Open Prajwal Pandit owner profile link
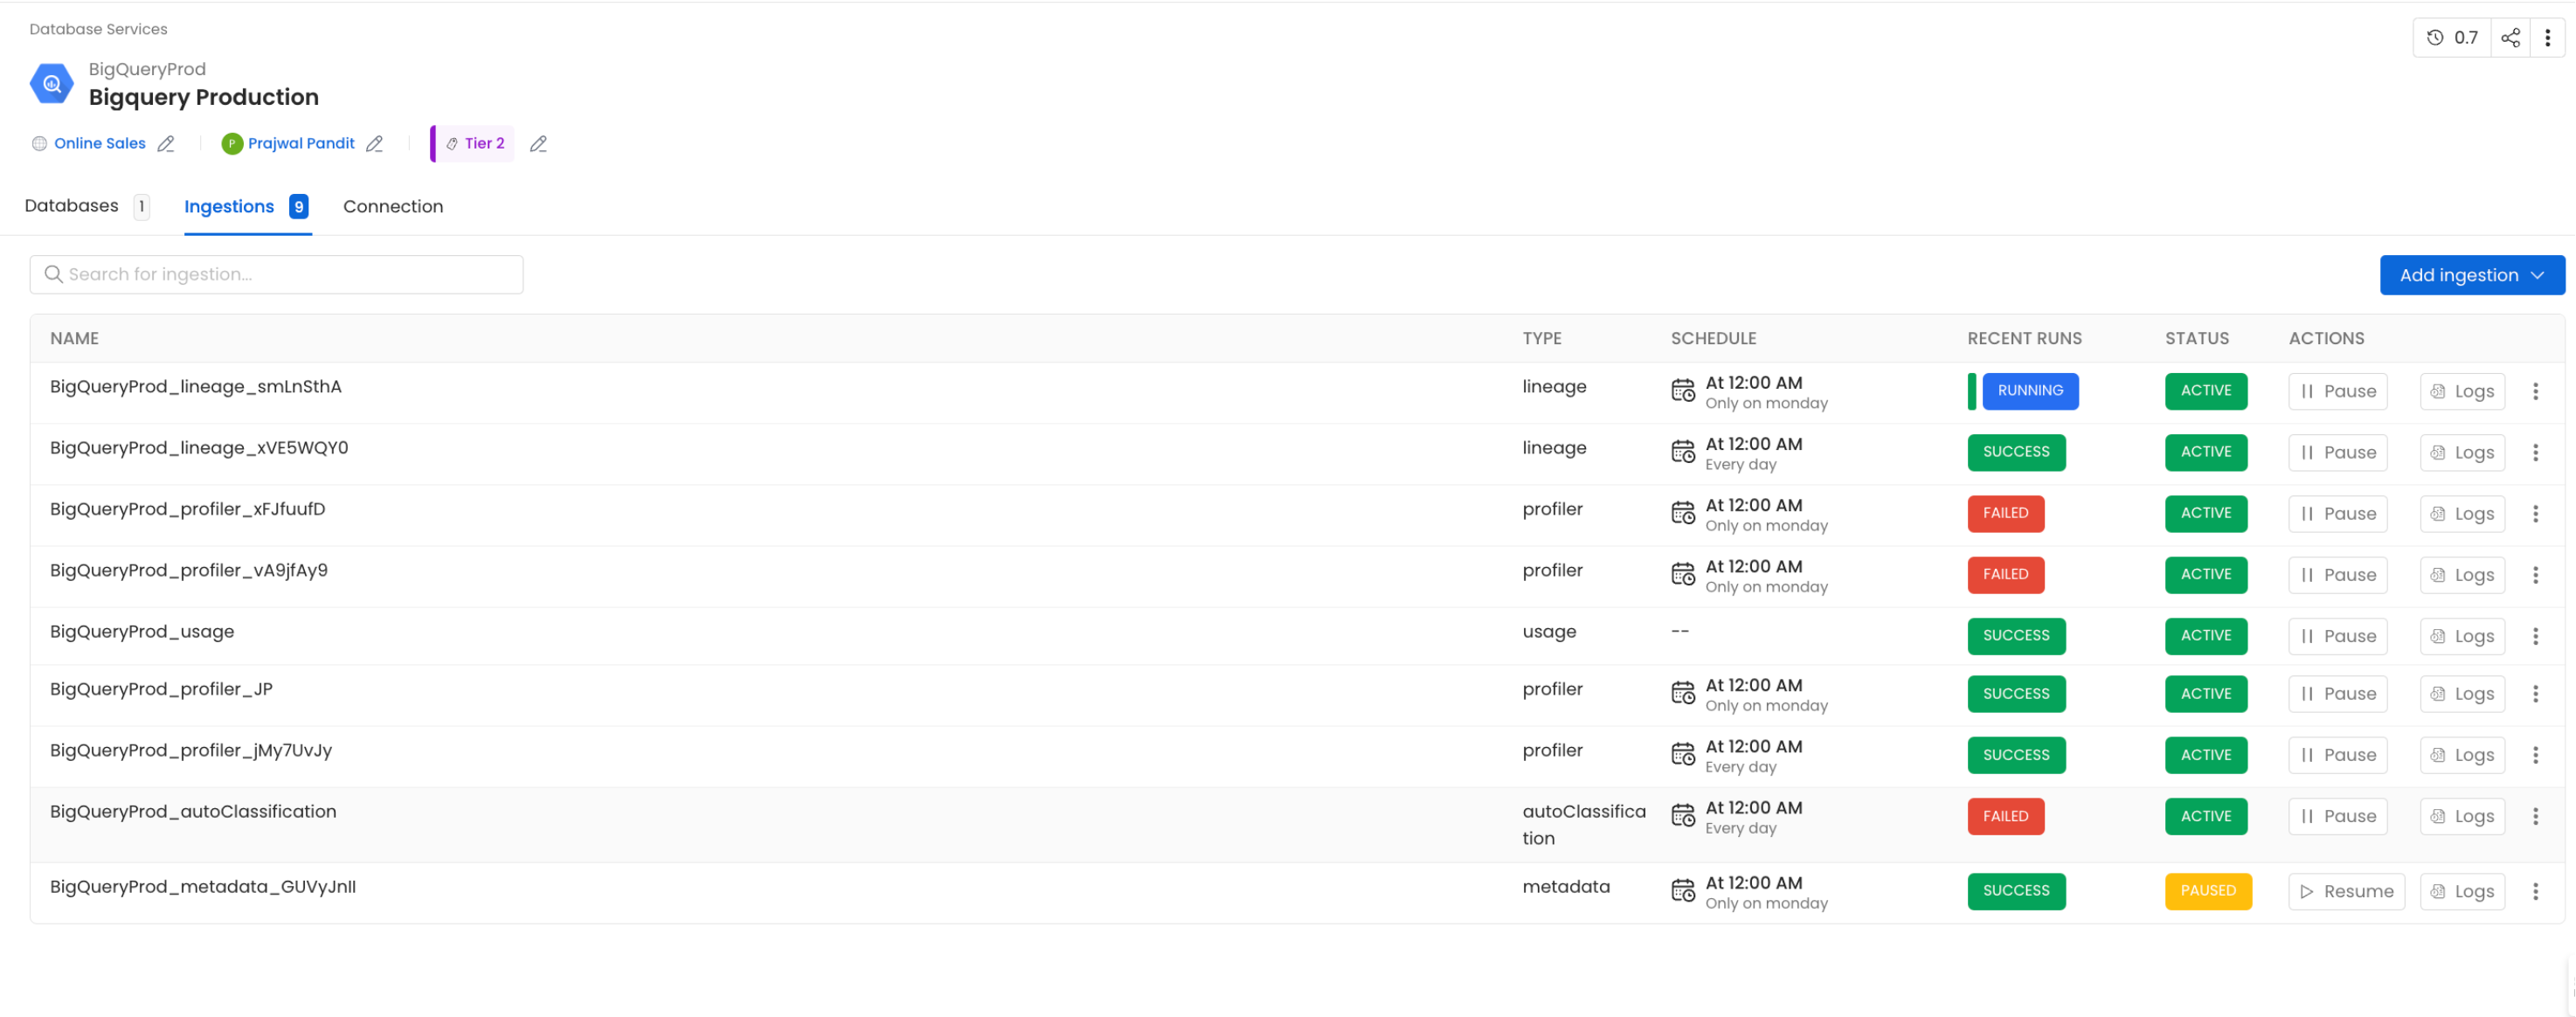Viewport: 2576px width, 1017px height. [301, 144]
